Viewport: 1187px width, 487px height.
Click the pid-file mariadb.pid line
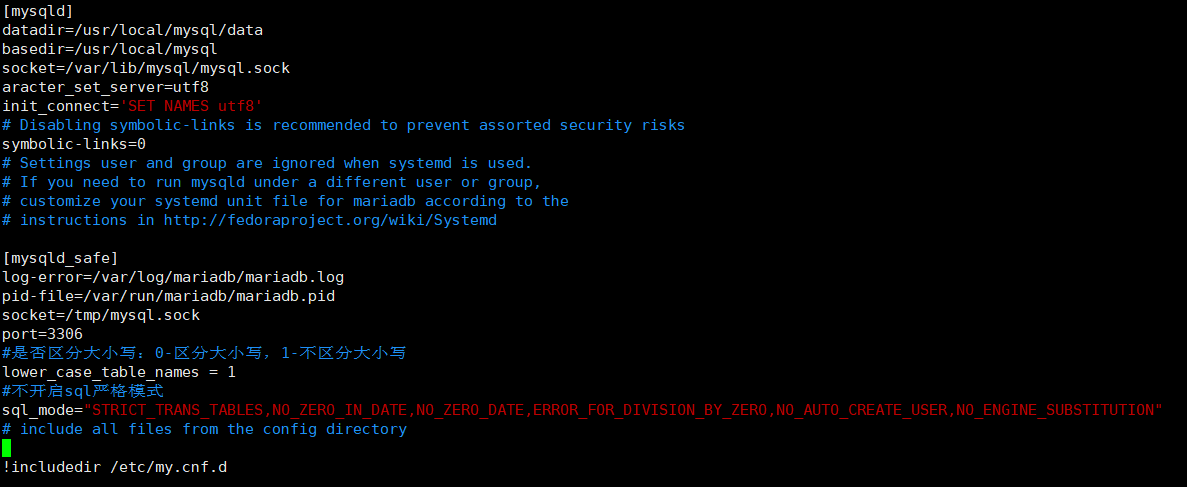(169, 296)
